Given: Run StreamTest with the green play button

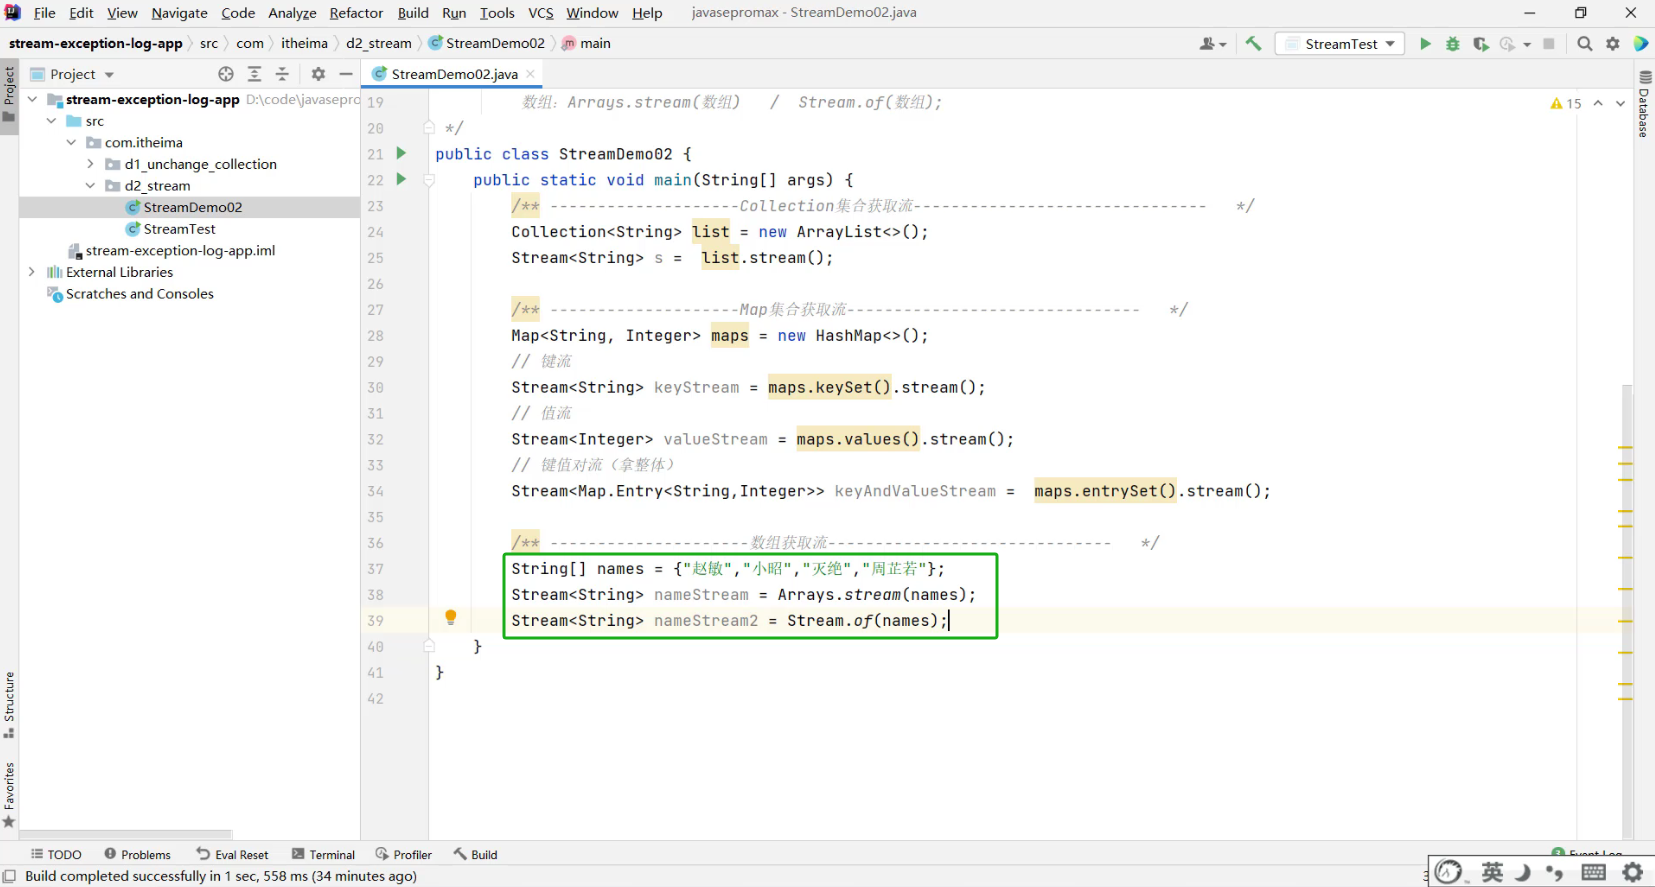Looking at the screenshot, I should coord(1425,44).
